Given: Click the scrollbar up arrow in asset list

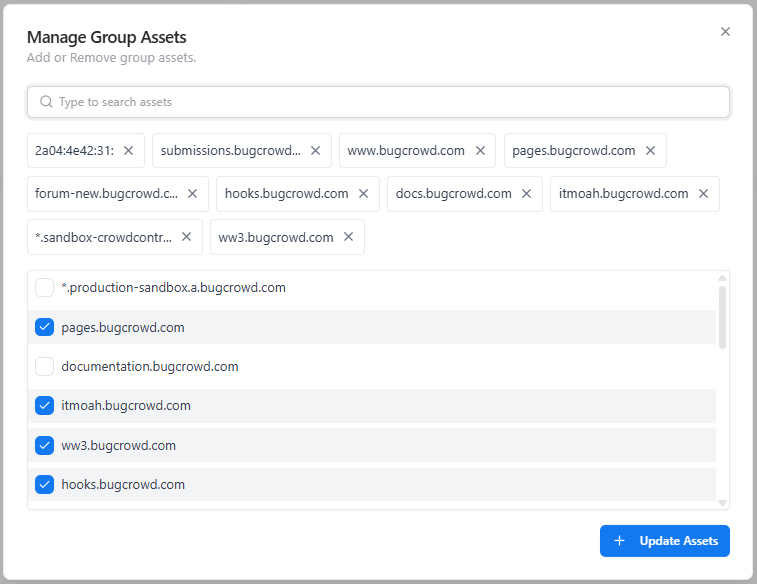Looking at the screenshot, I should pos(722,278).
